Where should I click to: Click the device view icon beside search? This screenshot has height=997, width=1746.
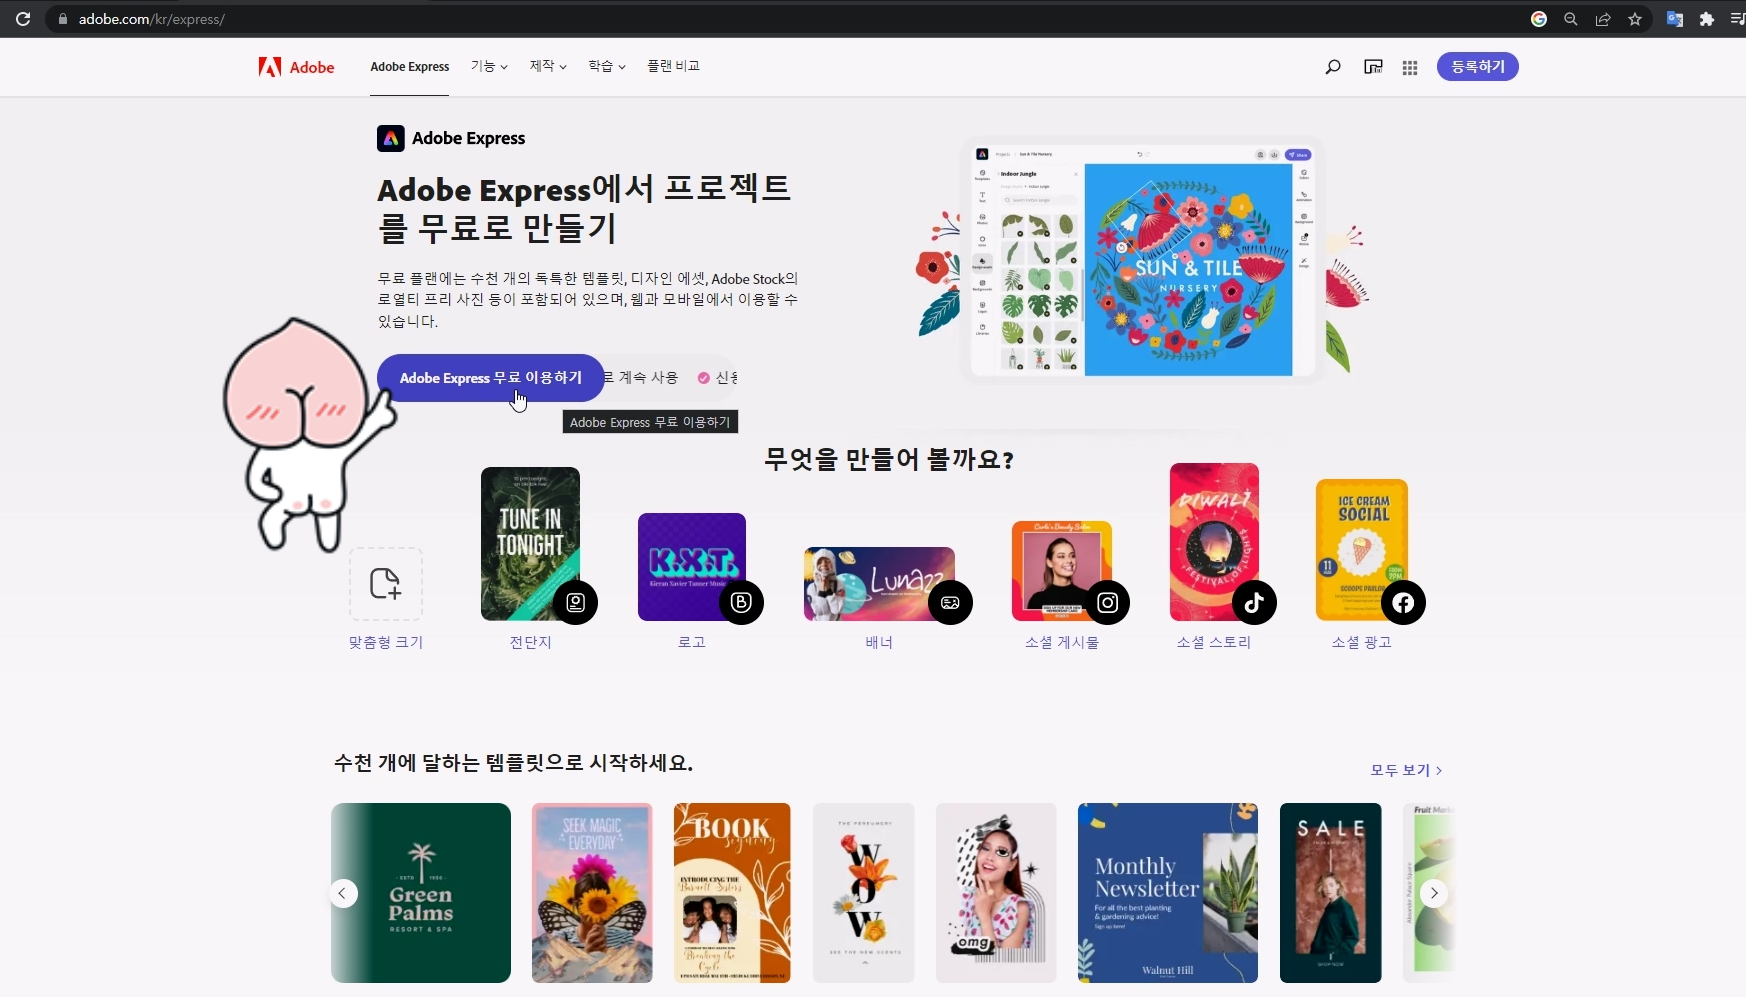click(x=1373, y=67)
